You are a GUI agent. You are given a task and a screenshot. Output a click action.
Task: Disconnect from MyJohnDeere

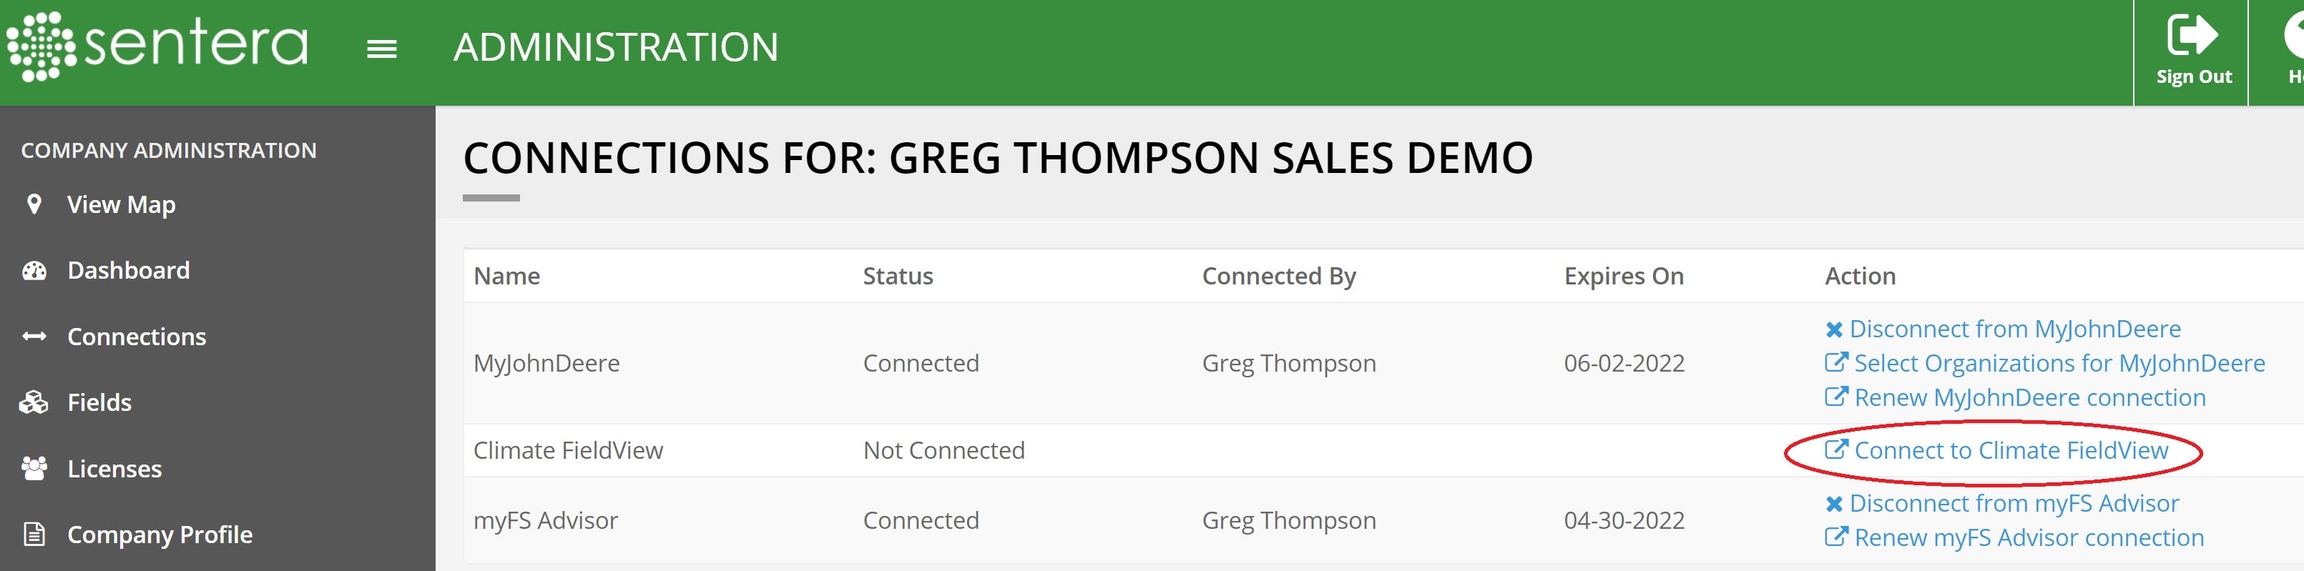pyautogui.click(x=2014, y=329)
